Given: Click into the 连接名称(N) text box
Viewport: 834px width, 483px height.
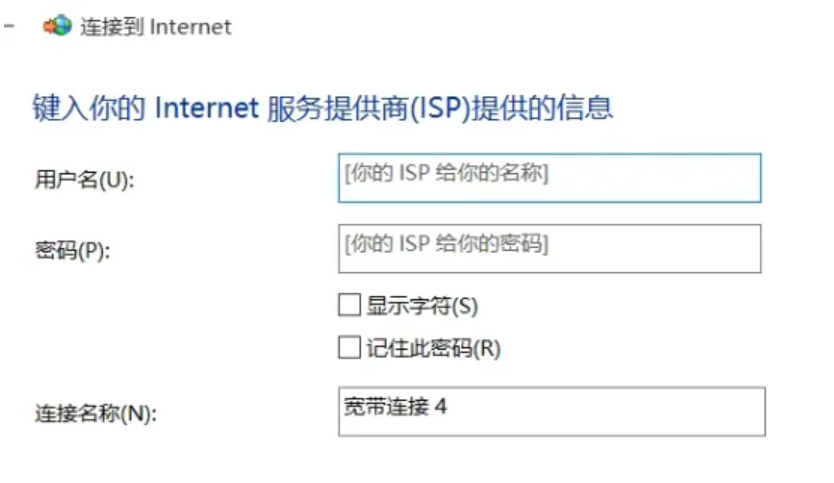Looking at the screenshot, I should click(551, 411).
